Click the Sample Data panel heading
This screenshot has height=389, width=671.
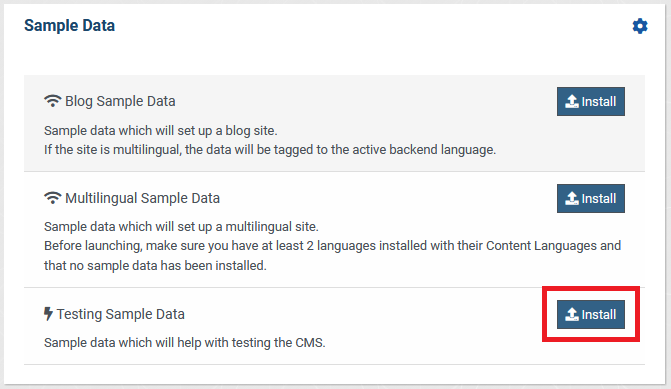tap(69, 26)
